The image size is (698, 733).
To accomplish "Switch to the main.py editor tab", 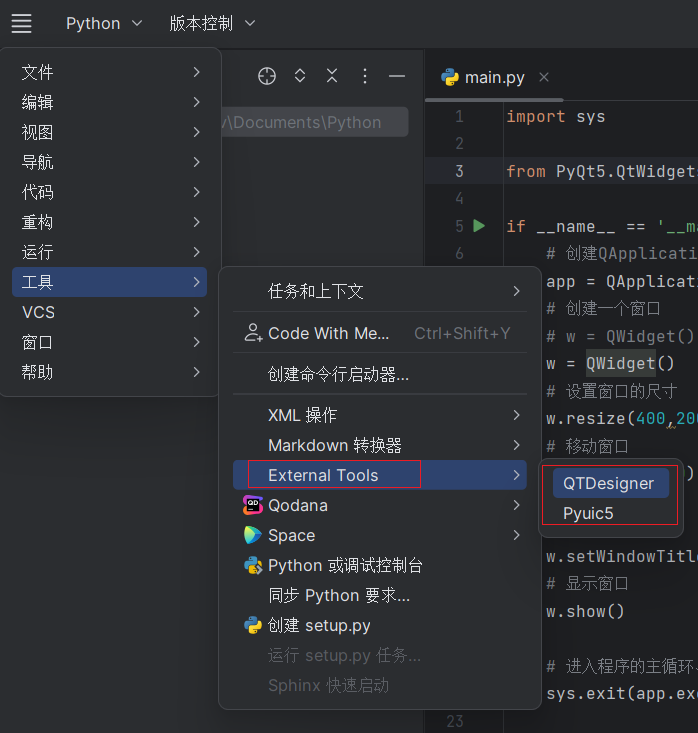I will (x=495, y=77).
